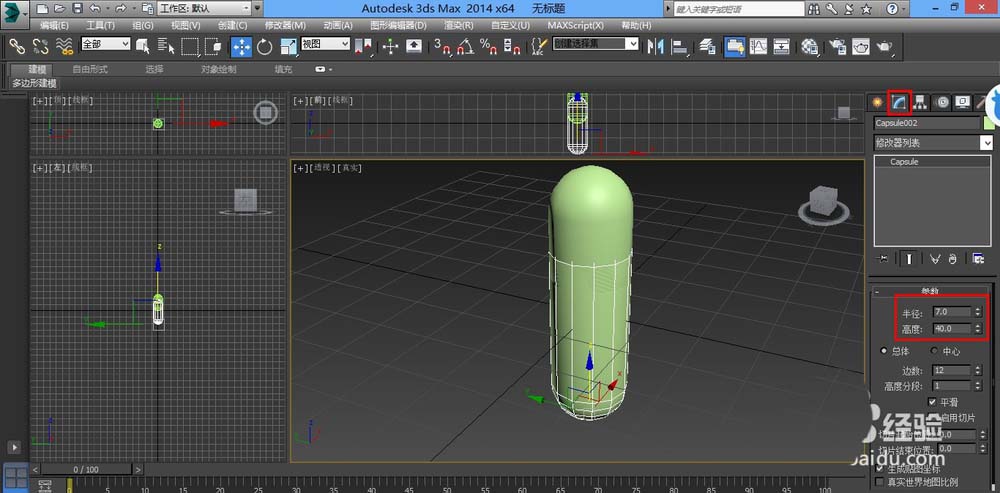Click the Undo arrow icon

click(94, 9)
